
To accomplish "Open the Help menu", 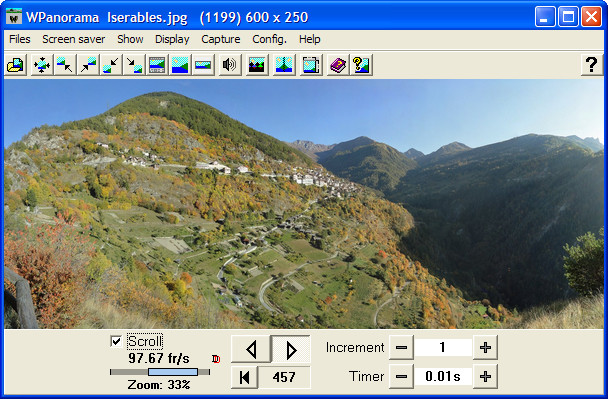I will pos(309,39).
